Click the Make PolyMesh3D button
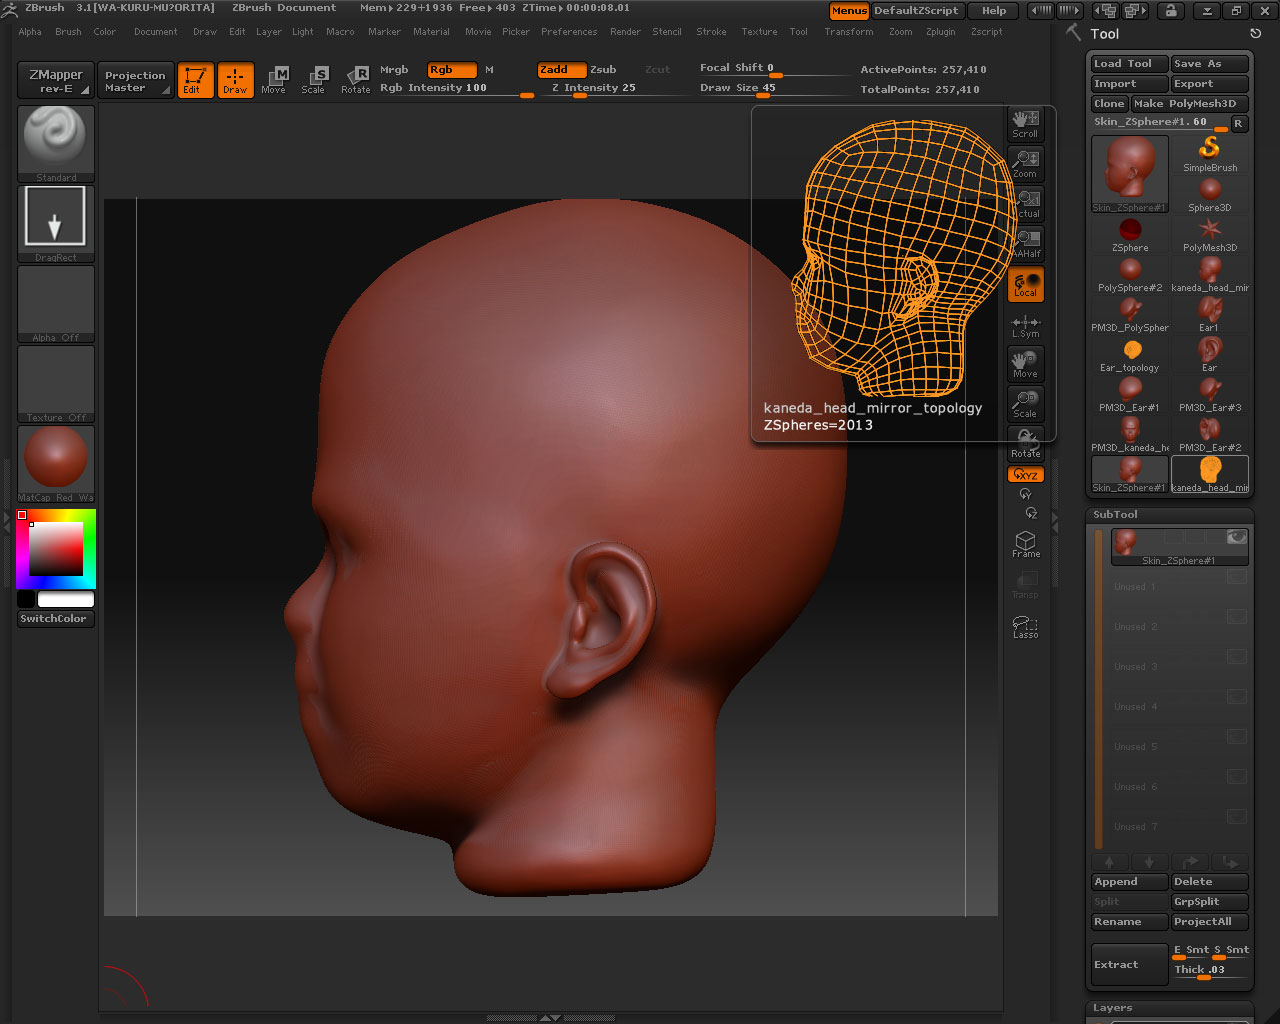 1189,104
